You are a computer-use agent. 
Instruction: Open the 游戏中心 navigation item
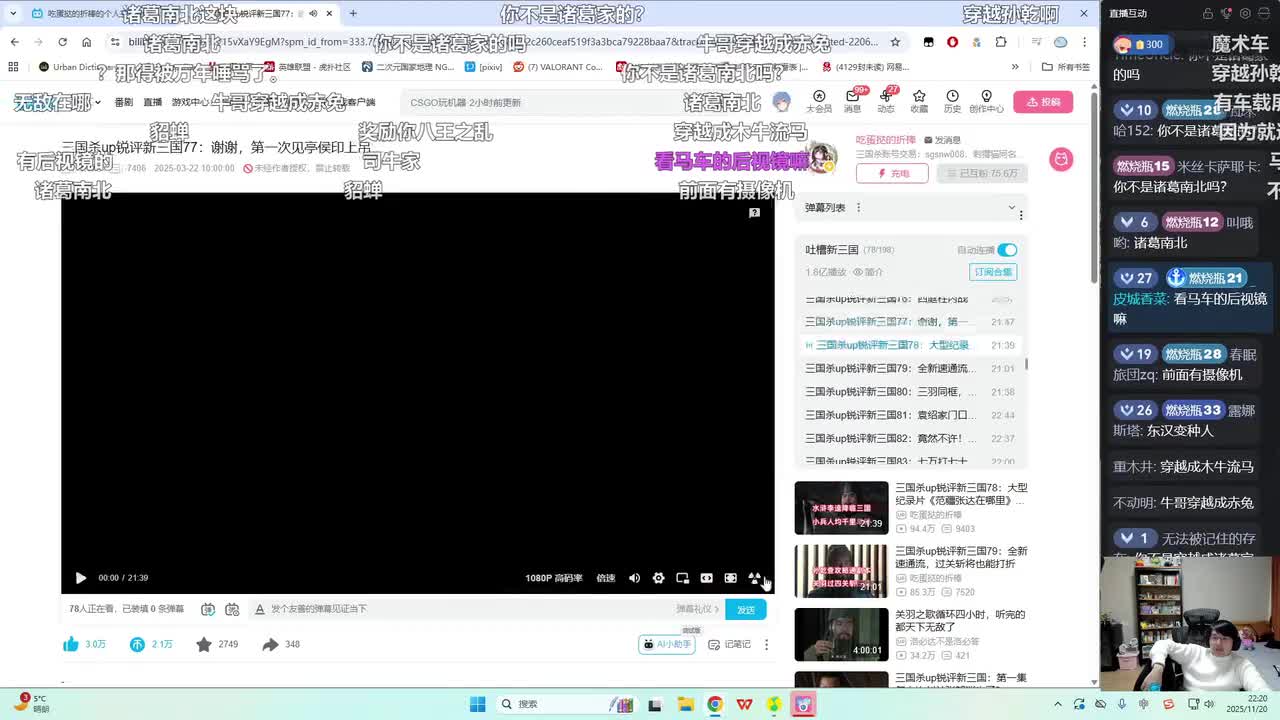click(190, 102)
